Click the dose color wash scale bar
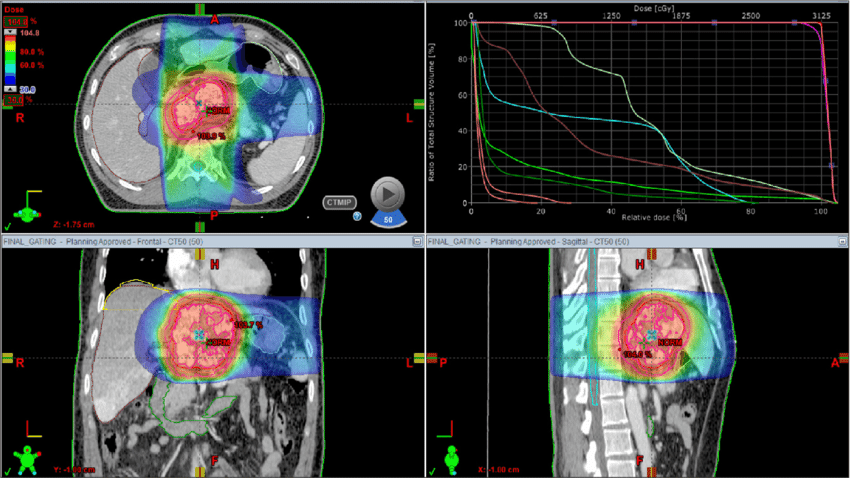Image resolution: width=850 pixels, height=478 pixels. 10,60
